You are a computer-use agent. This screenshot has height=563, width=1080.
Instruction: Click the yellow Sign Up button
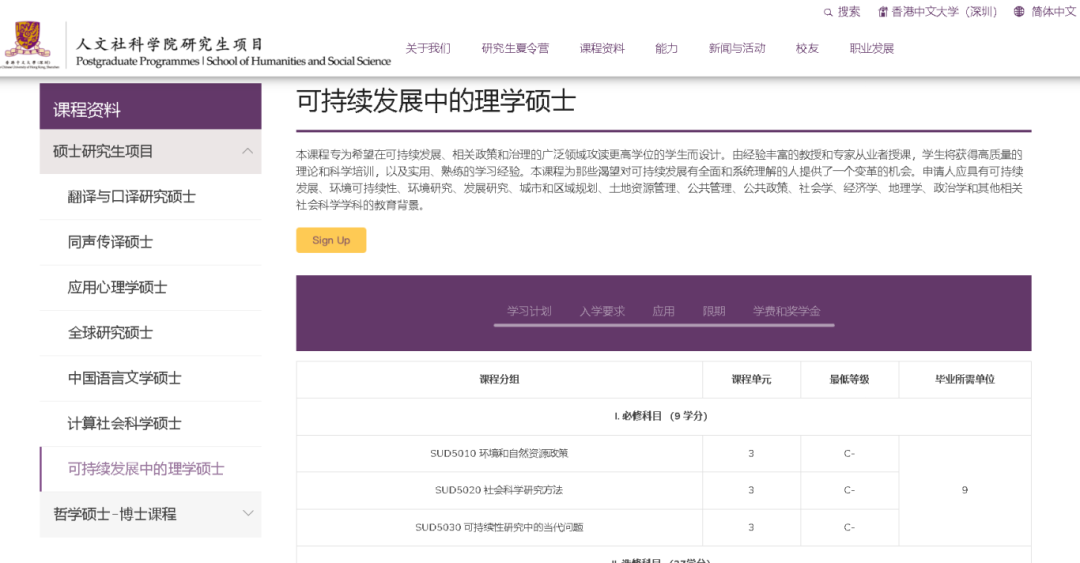coord(331,240)
